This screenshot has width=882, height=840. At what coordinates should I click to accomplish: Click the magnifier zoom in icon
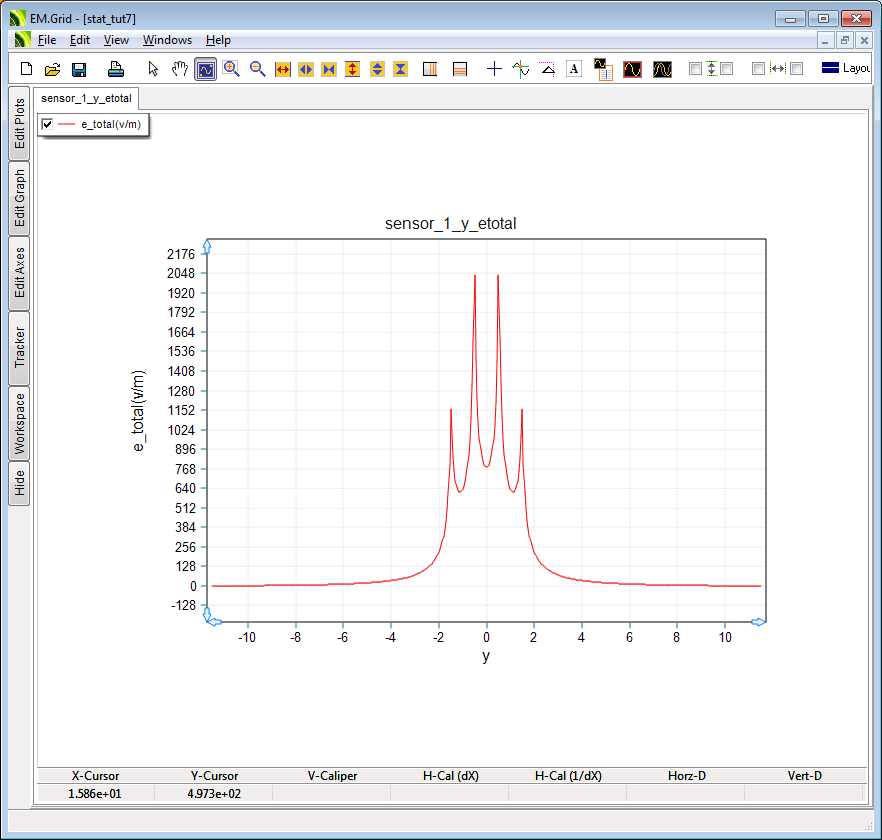(232, 69)
